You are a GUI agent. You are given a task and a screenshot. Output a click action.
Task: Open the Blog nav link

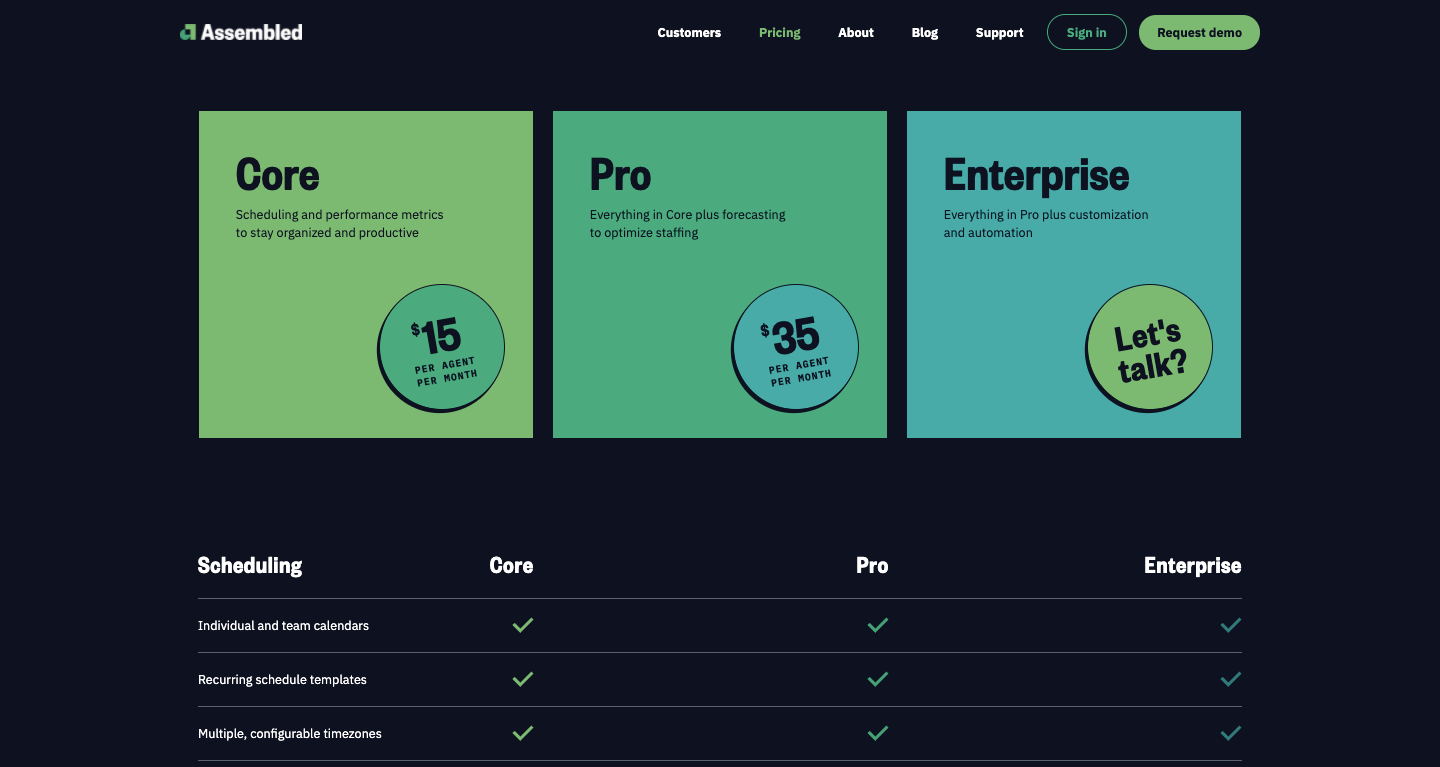[925, 33]
